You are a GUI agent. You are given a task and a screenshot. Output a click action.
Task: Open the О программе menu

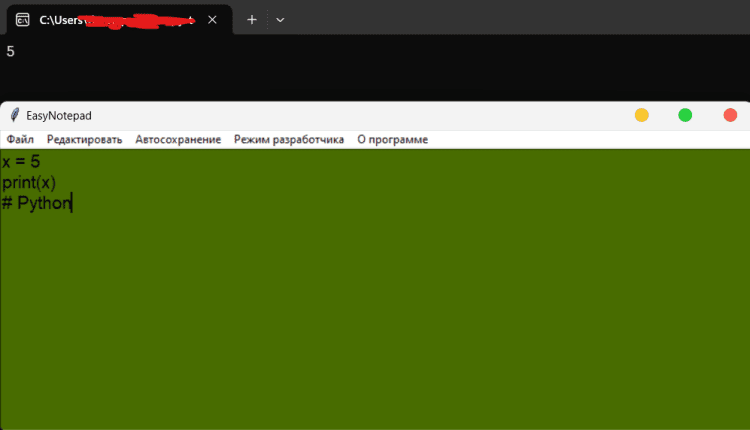pyautogui.click(x=393, y=140)
